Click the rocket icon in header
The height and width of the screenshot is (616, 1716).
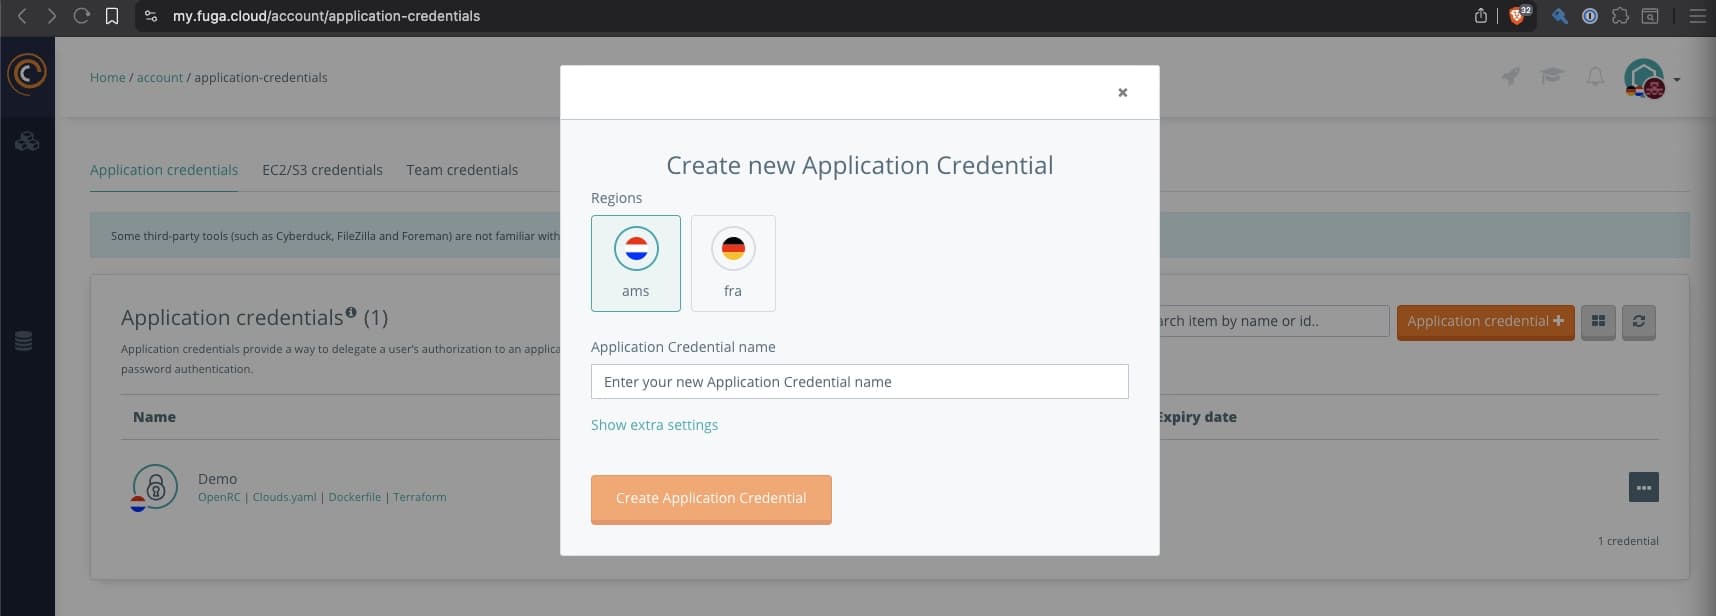[1510, 76]
